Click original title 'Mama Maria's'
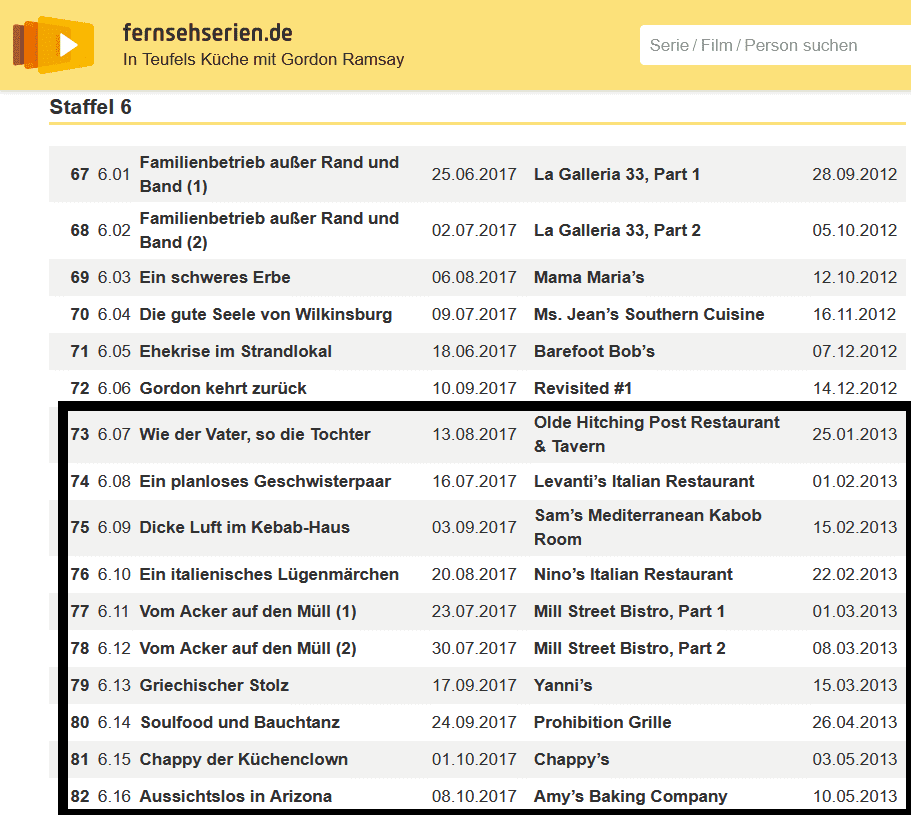The height and width of the screenshot is (815, 911). (589, 277)
